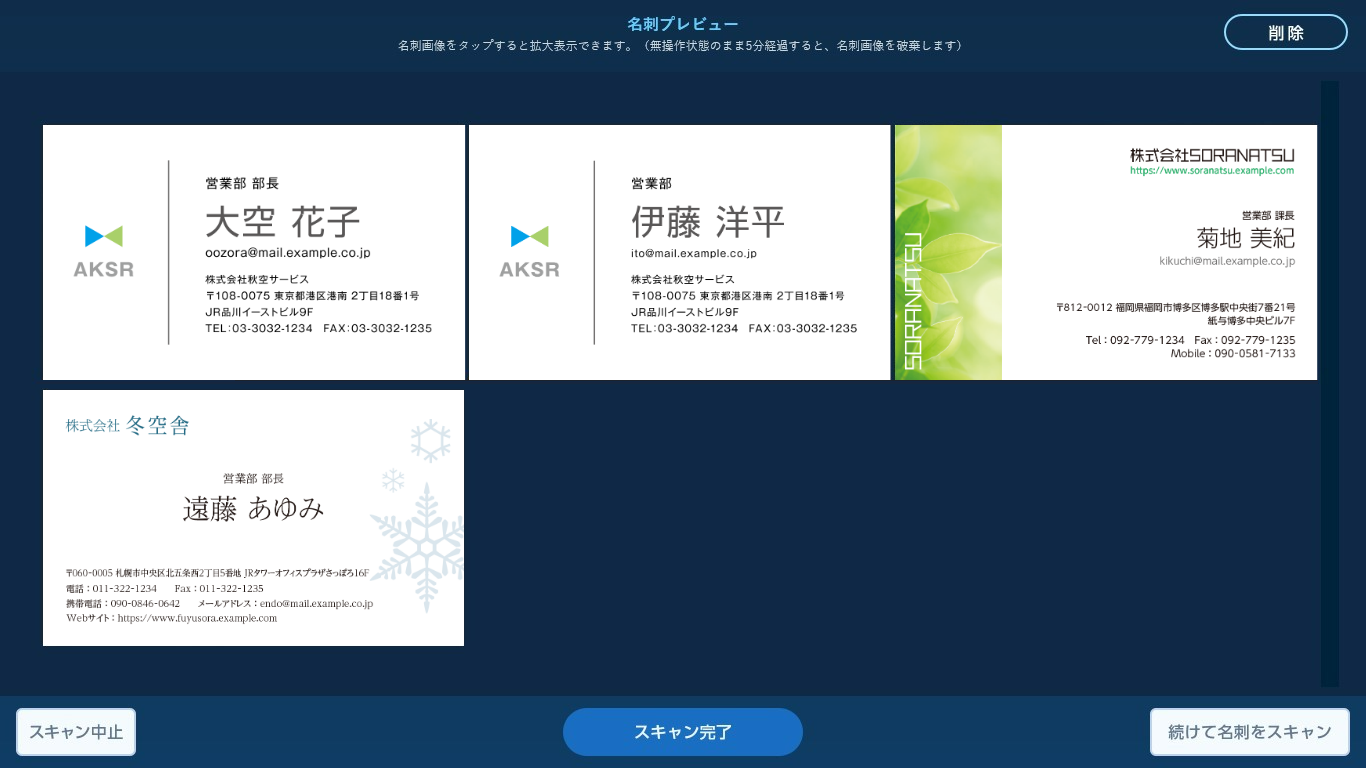The width and height of the screenshot is (1366, 769).
Task: Click the www.soranatsu.example.com URL
Action: pos(1212,171)
